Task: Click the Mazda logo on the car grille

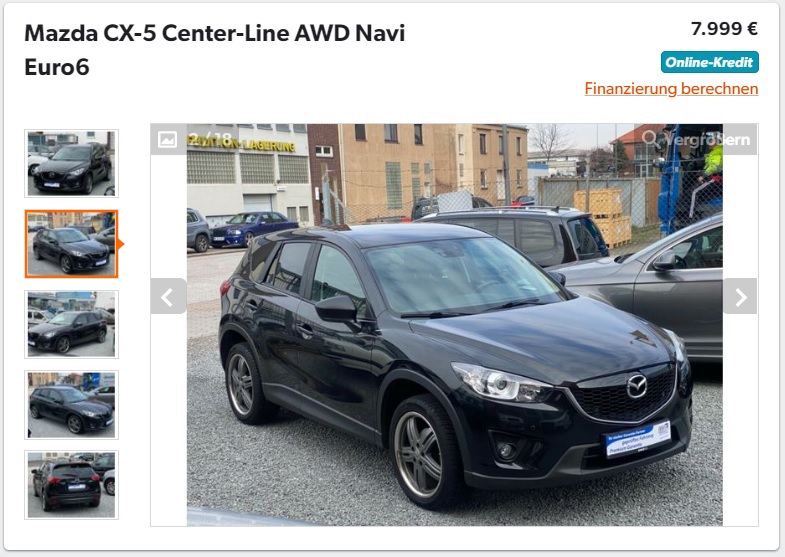Action: 637,386
